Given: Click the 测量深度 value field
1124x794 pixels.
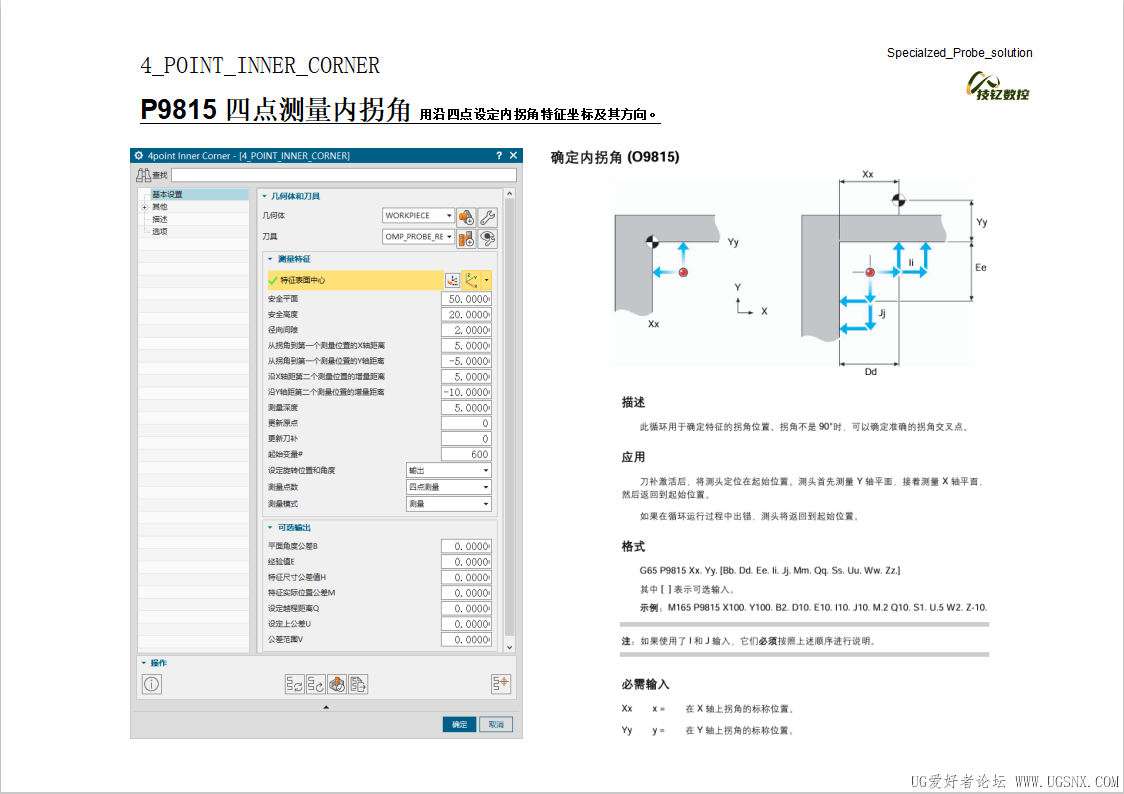Looking at the screenshot, I should pos(467,408).
